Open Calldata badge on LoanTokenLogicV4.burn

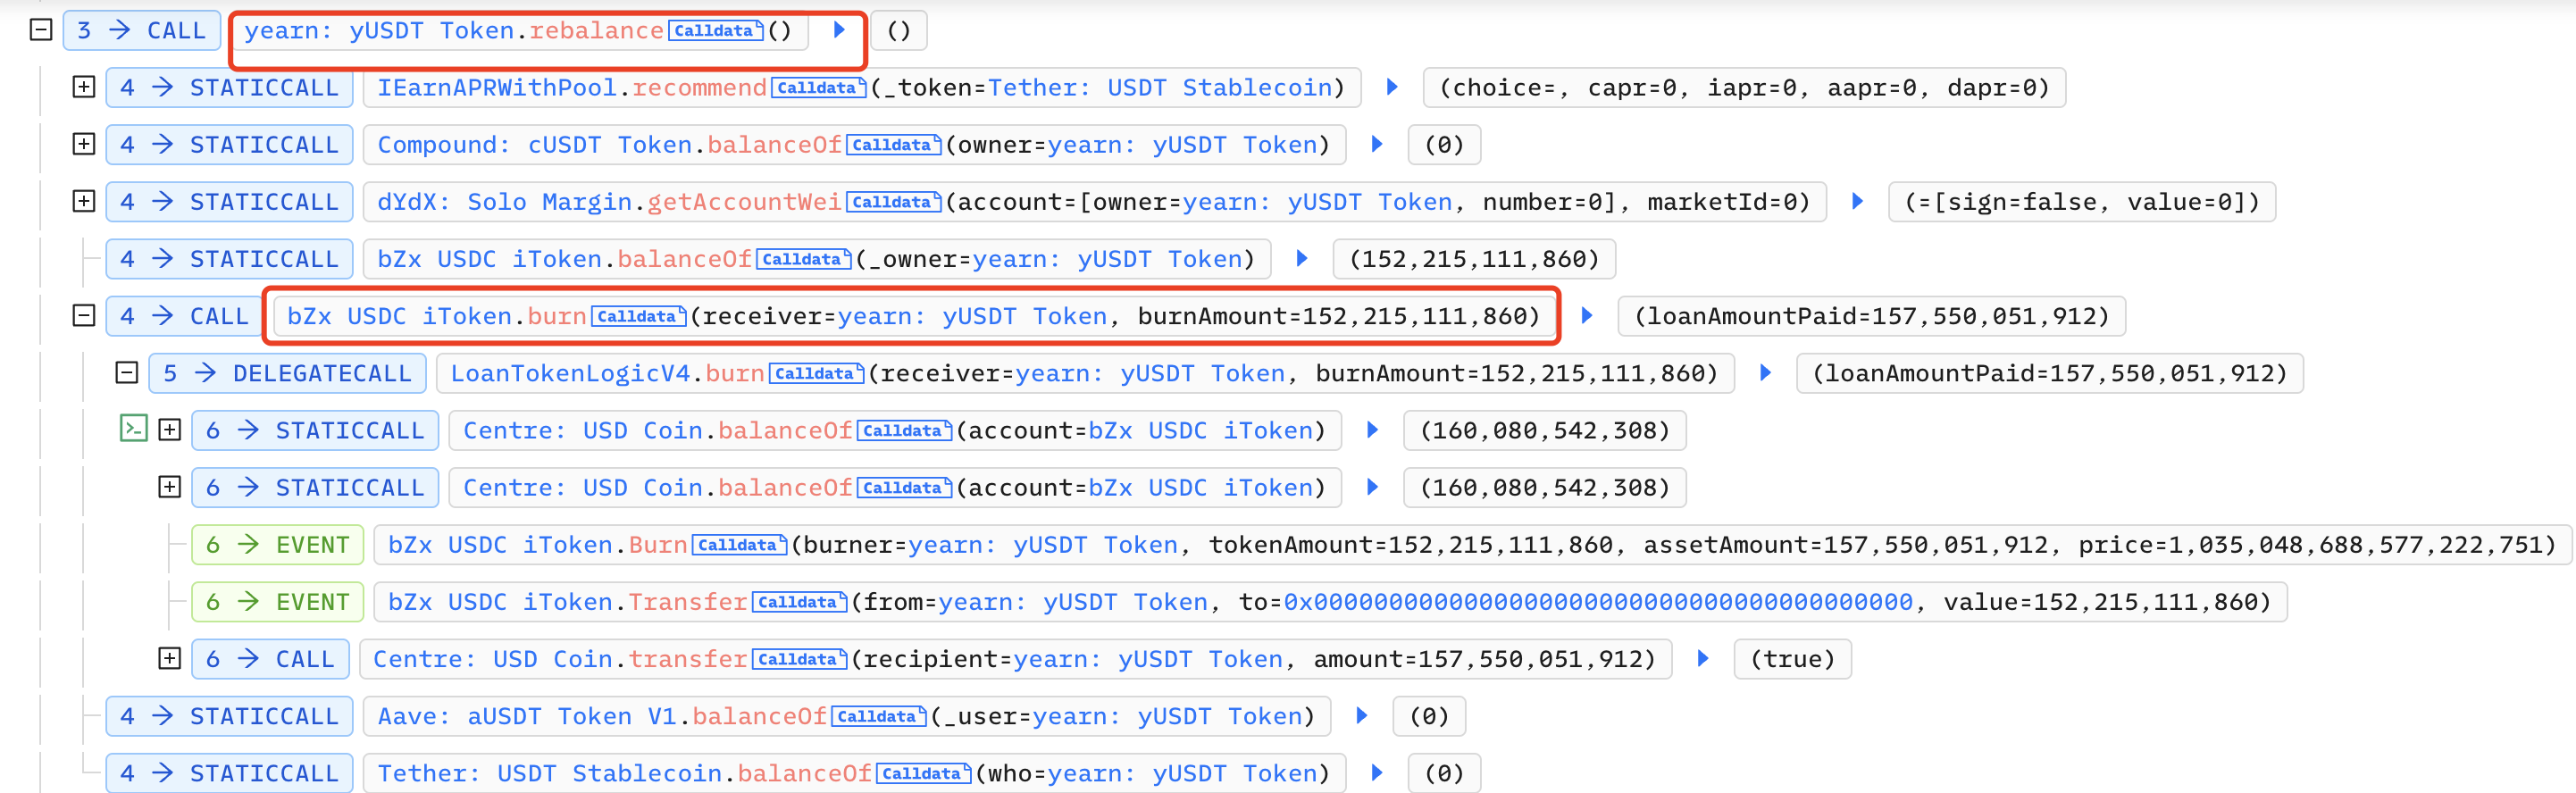coord(817,373)
